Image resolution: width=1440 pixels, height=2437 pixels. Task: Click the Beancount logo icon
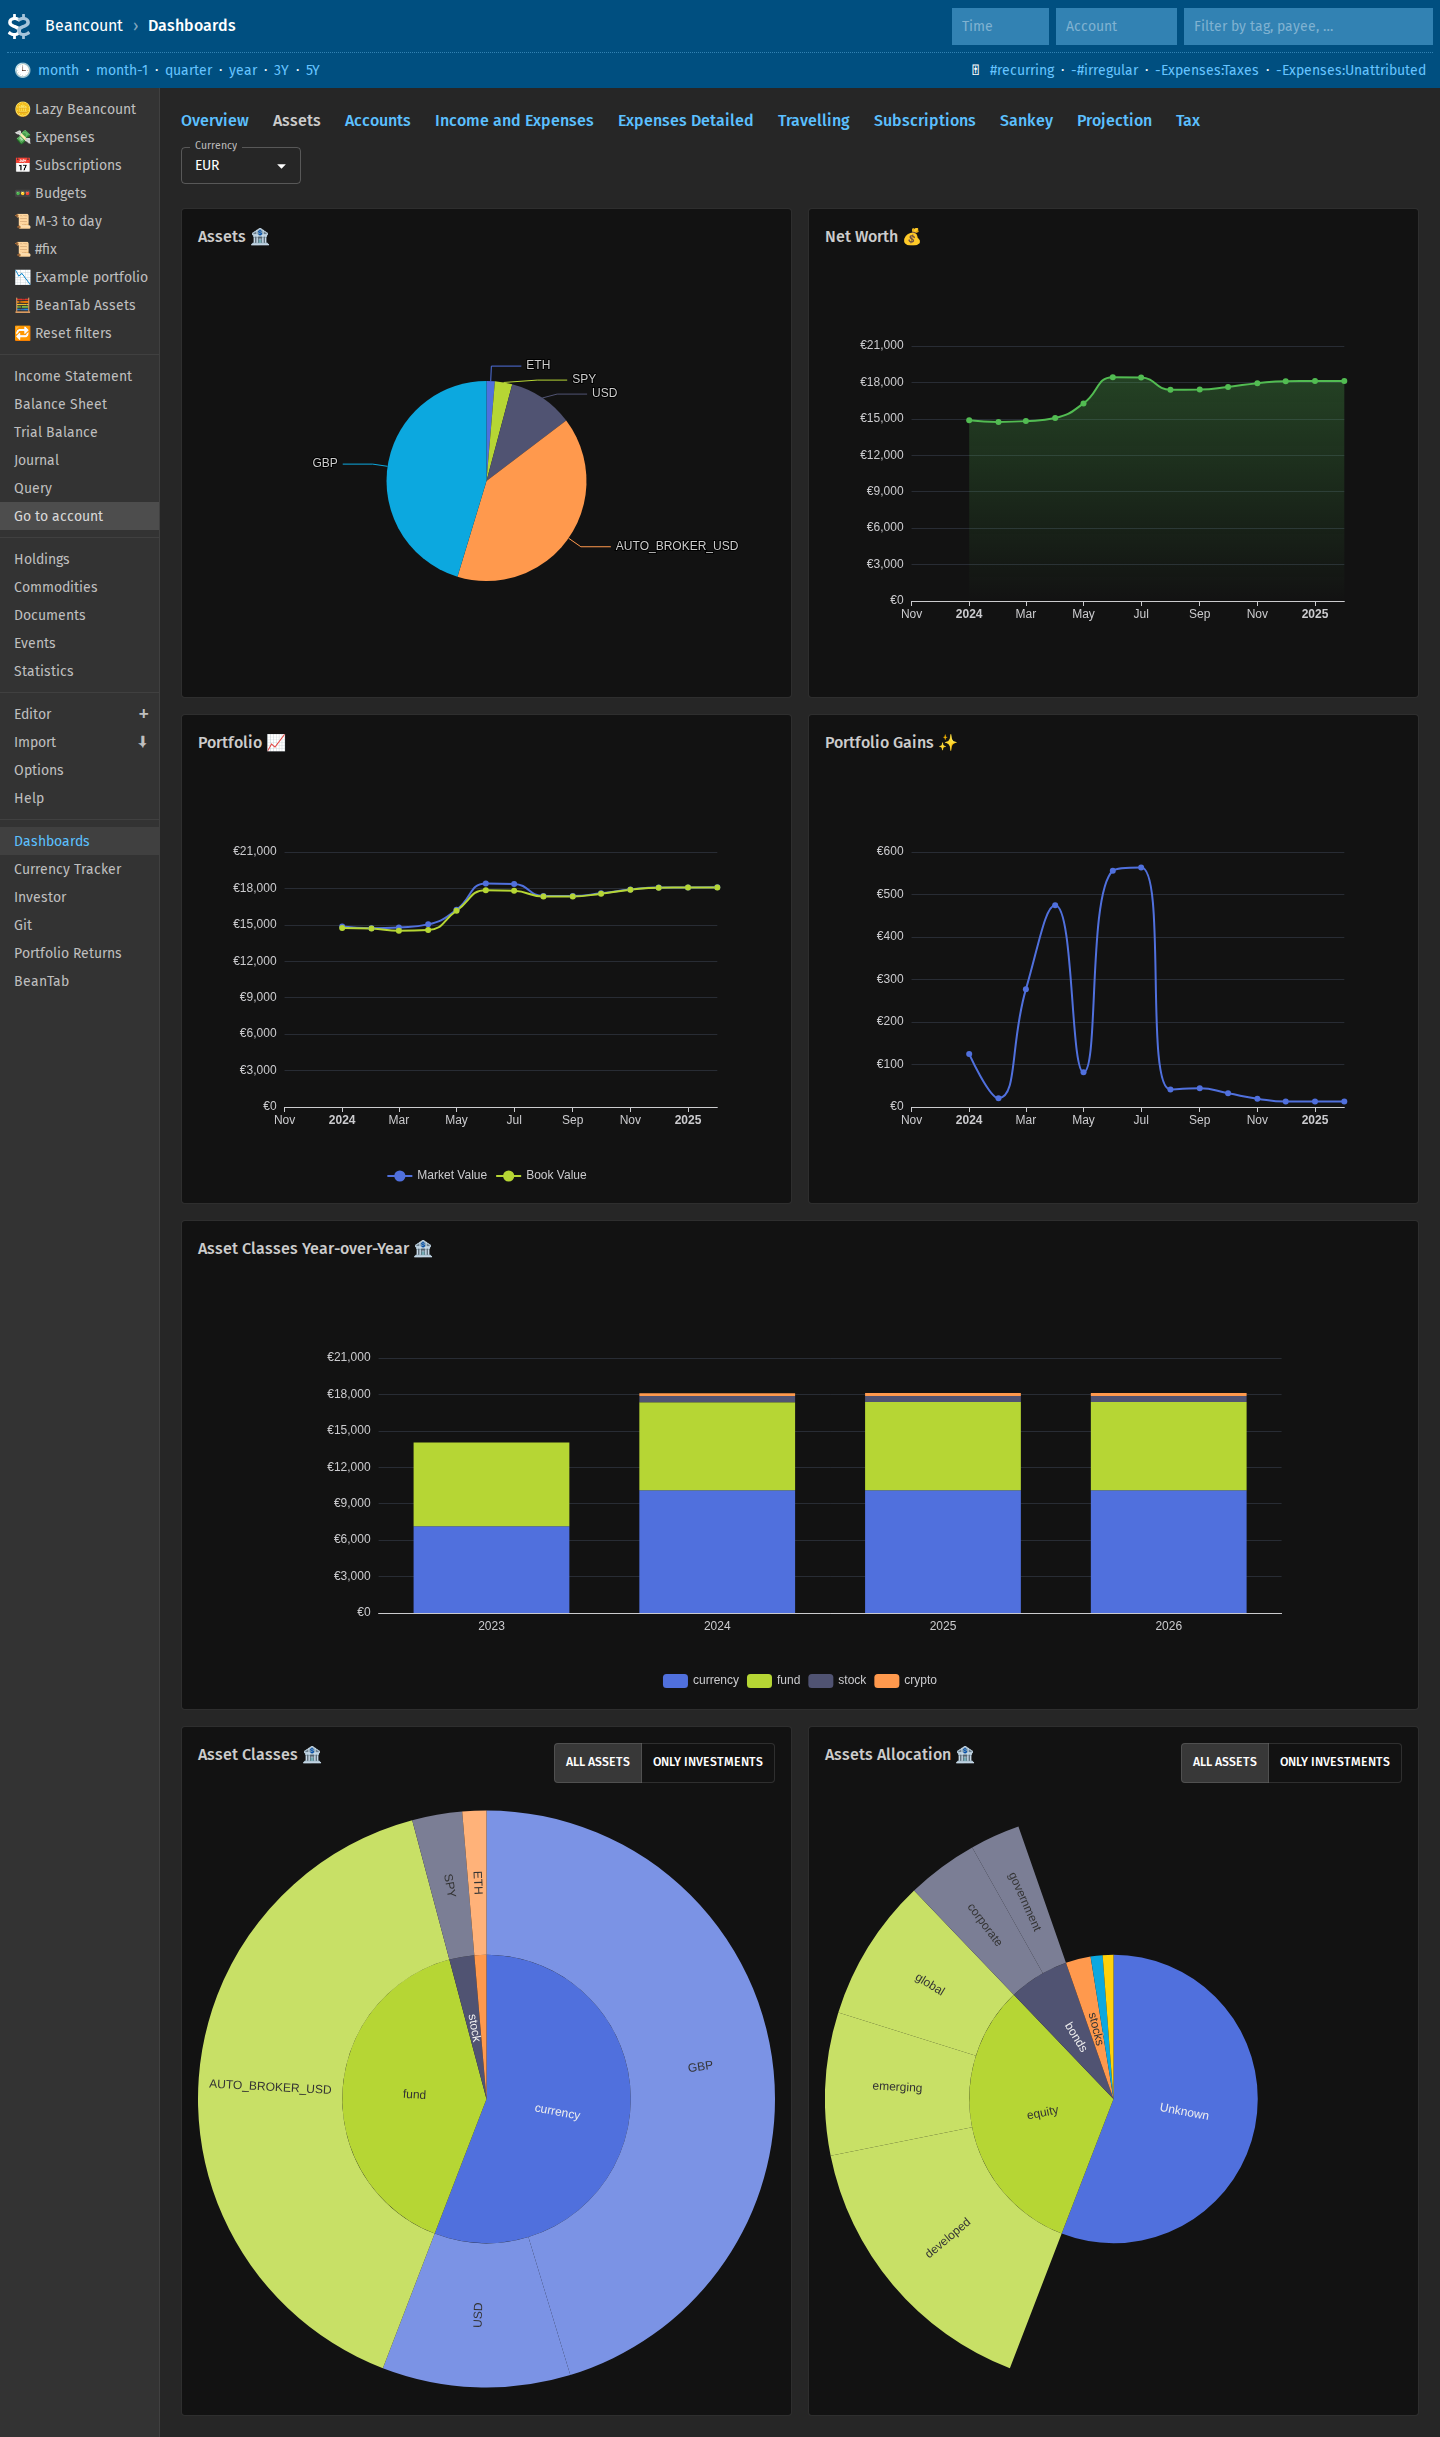coord(19,26)
